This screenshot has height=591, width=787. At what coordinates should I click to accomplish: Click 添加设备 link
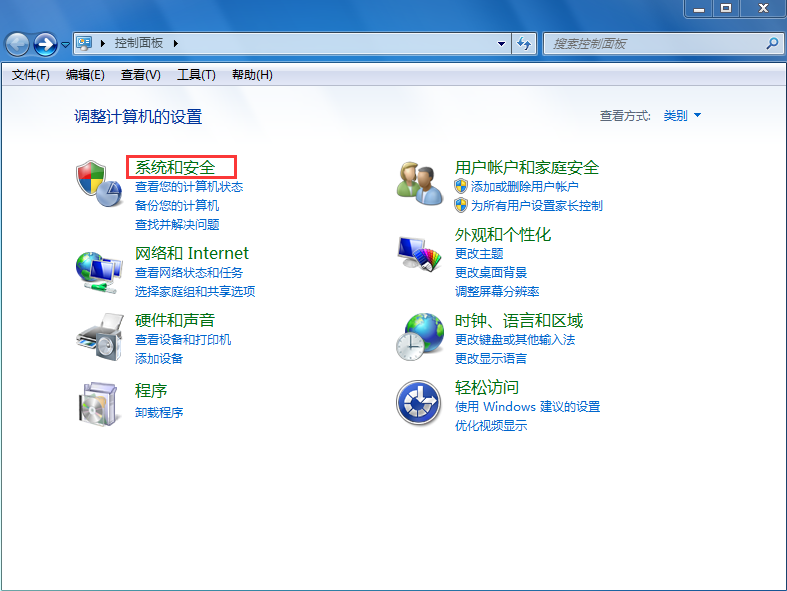click(x=159, y=359)
